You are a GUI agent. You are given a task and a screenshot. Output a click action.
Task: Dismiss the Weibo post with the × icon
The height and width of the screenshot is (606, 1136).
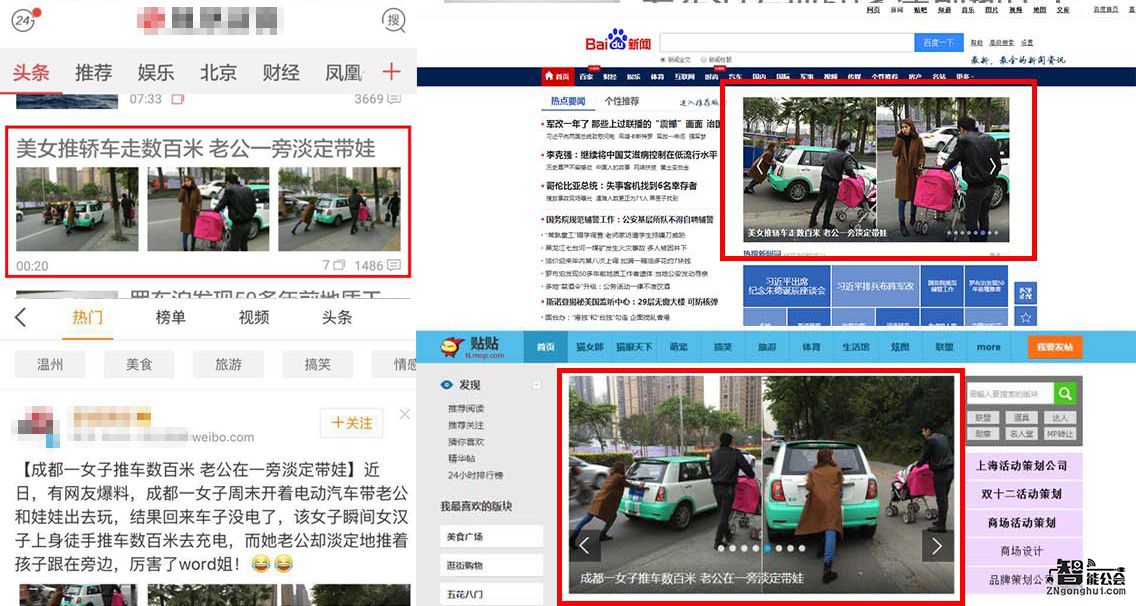click(x=404, y=414)
